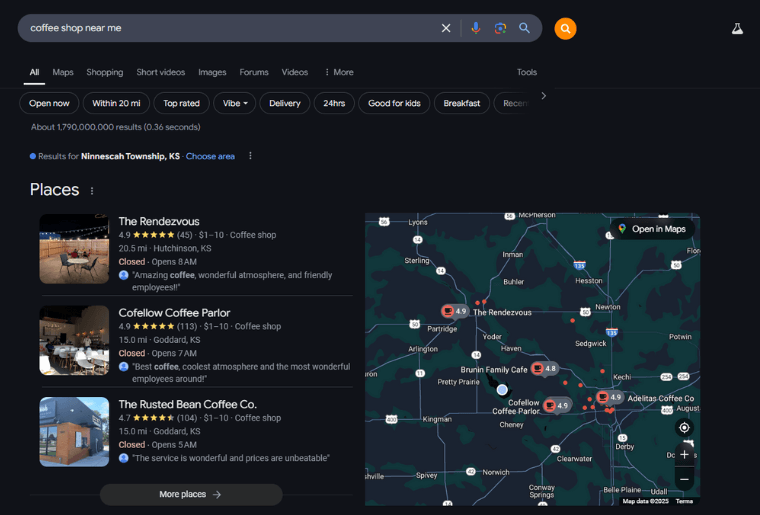Switch to the Images tab
Viewport: 760px width, 515px height.
pyautogui.click(x=212, y=72)
